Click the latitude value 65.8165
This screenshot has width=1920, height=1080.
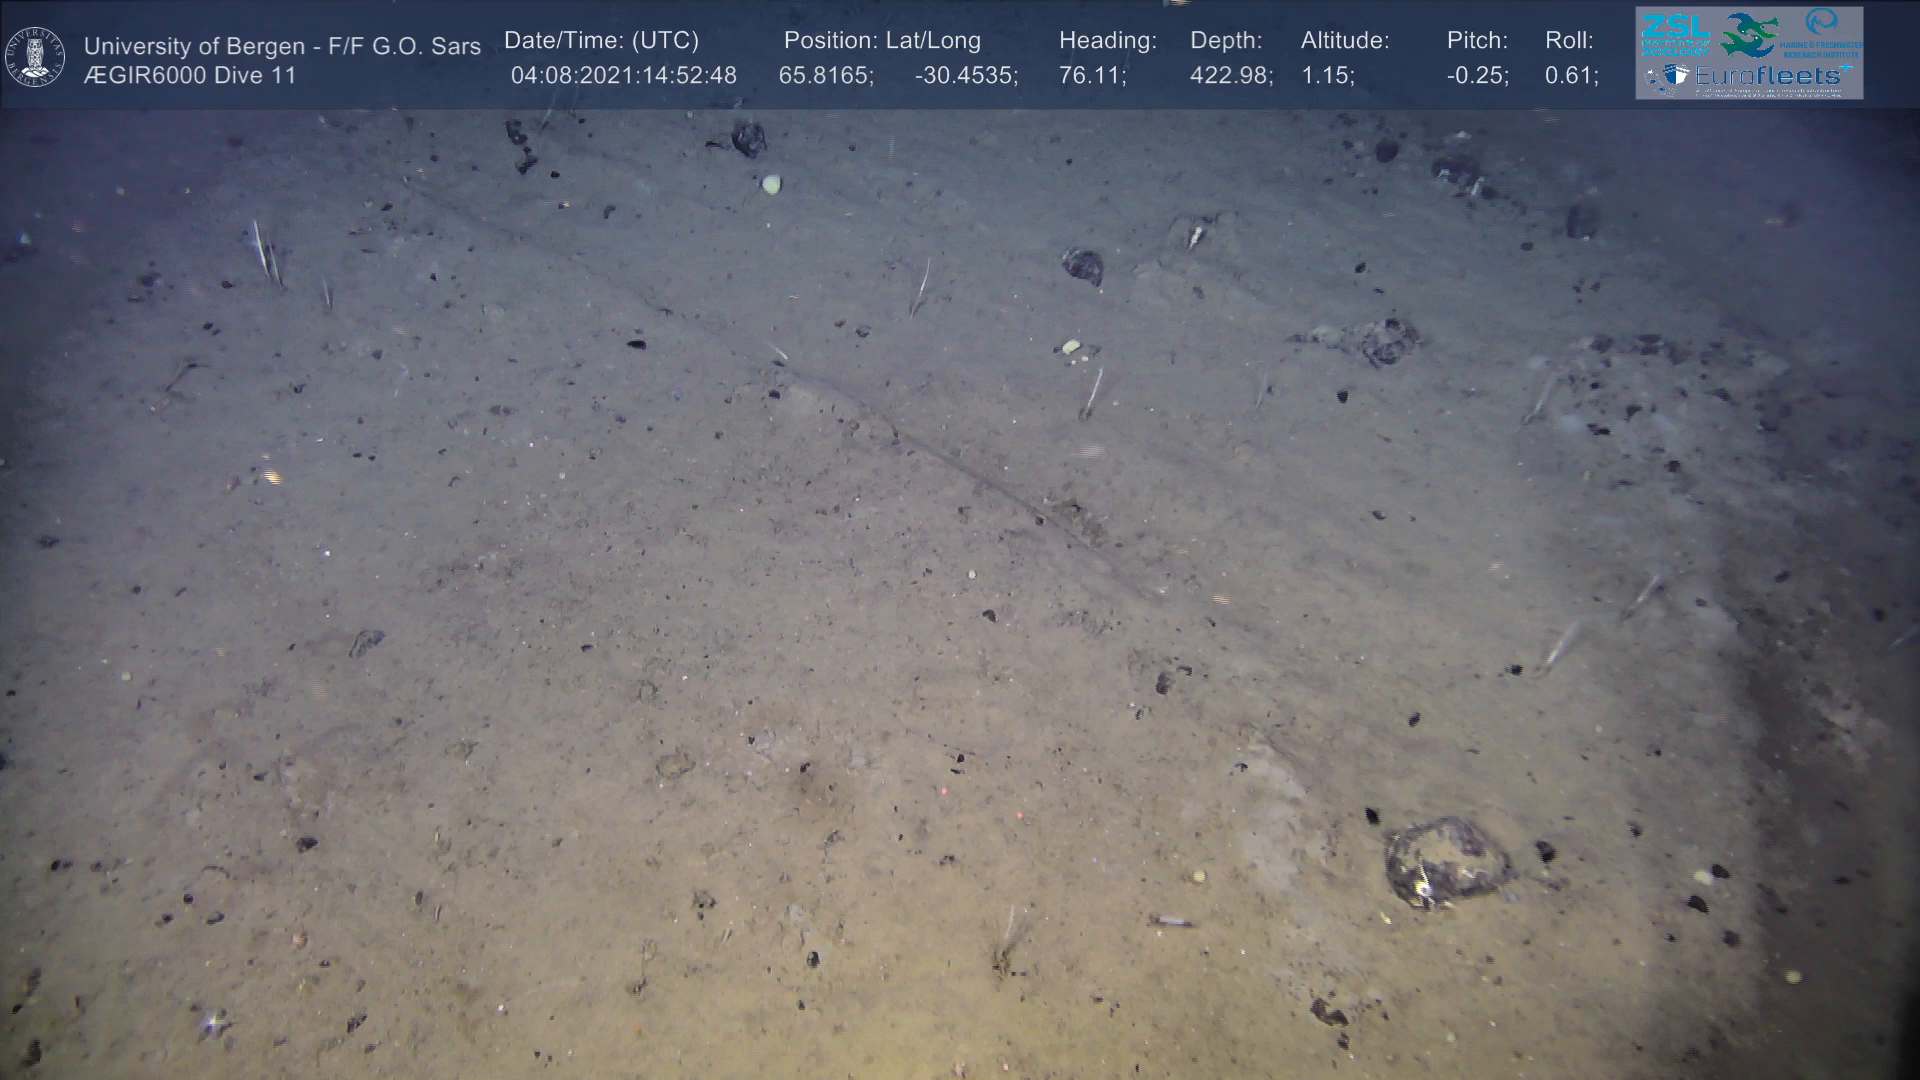click(x=826, y=76)
